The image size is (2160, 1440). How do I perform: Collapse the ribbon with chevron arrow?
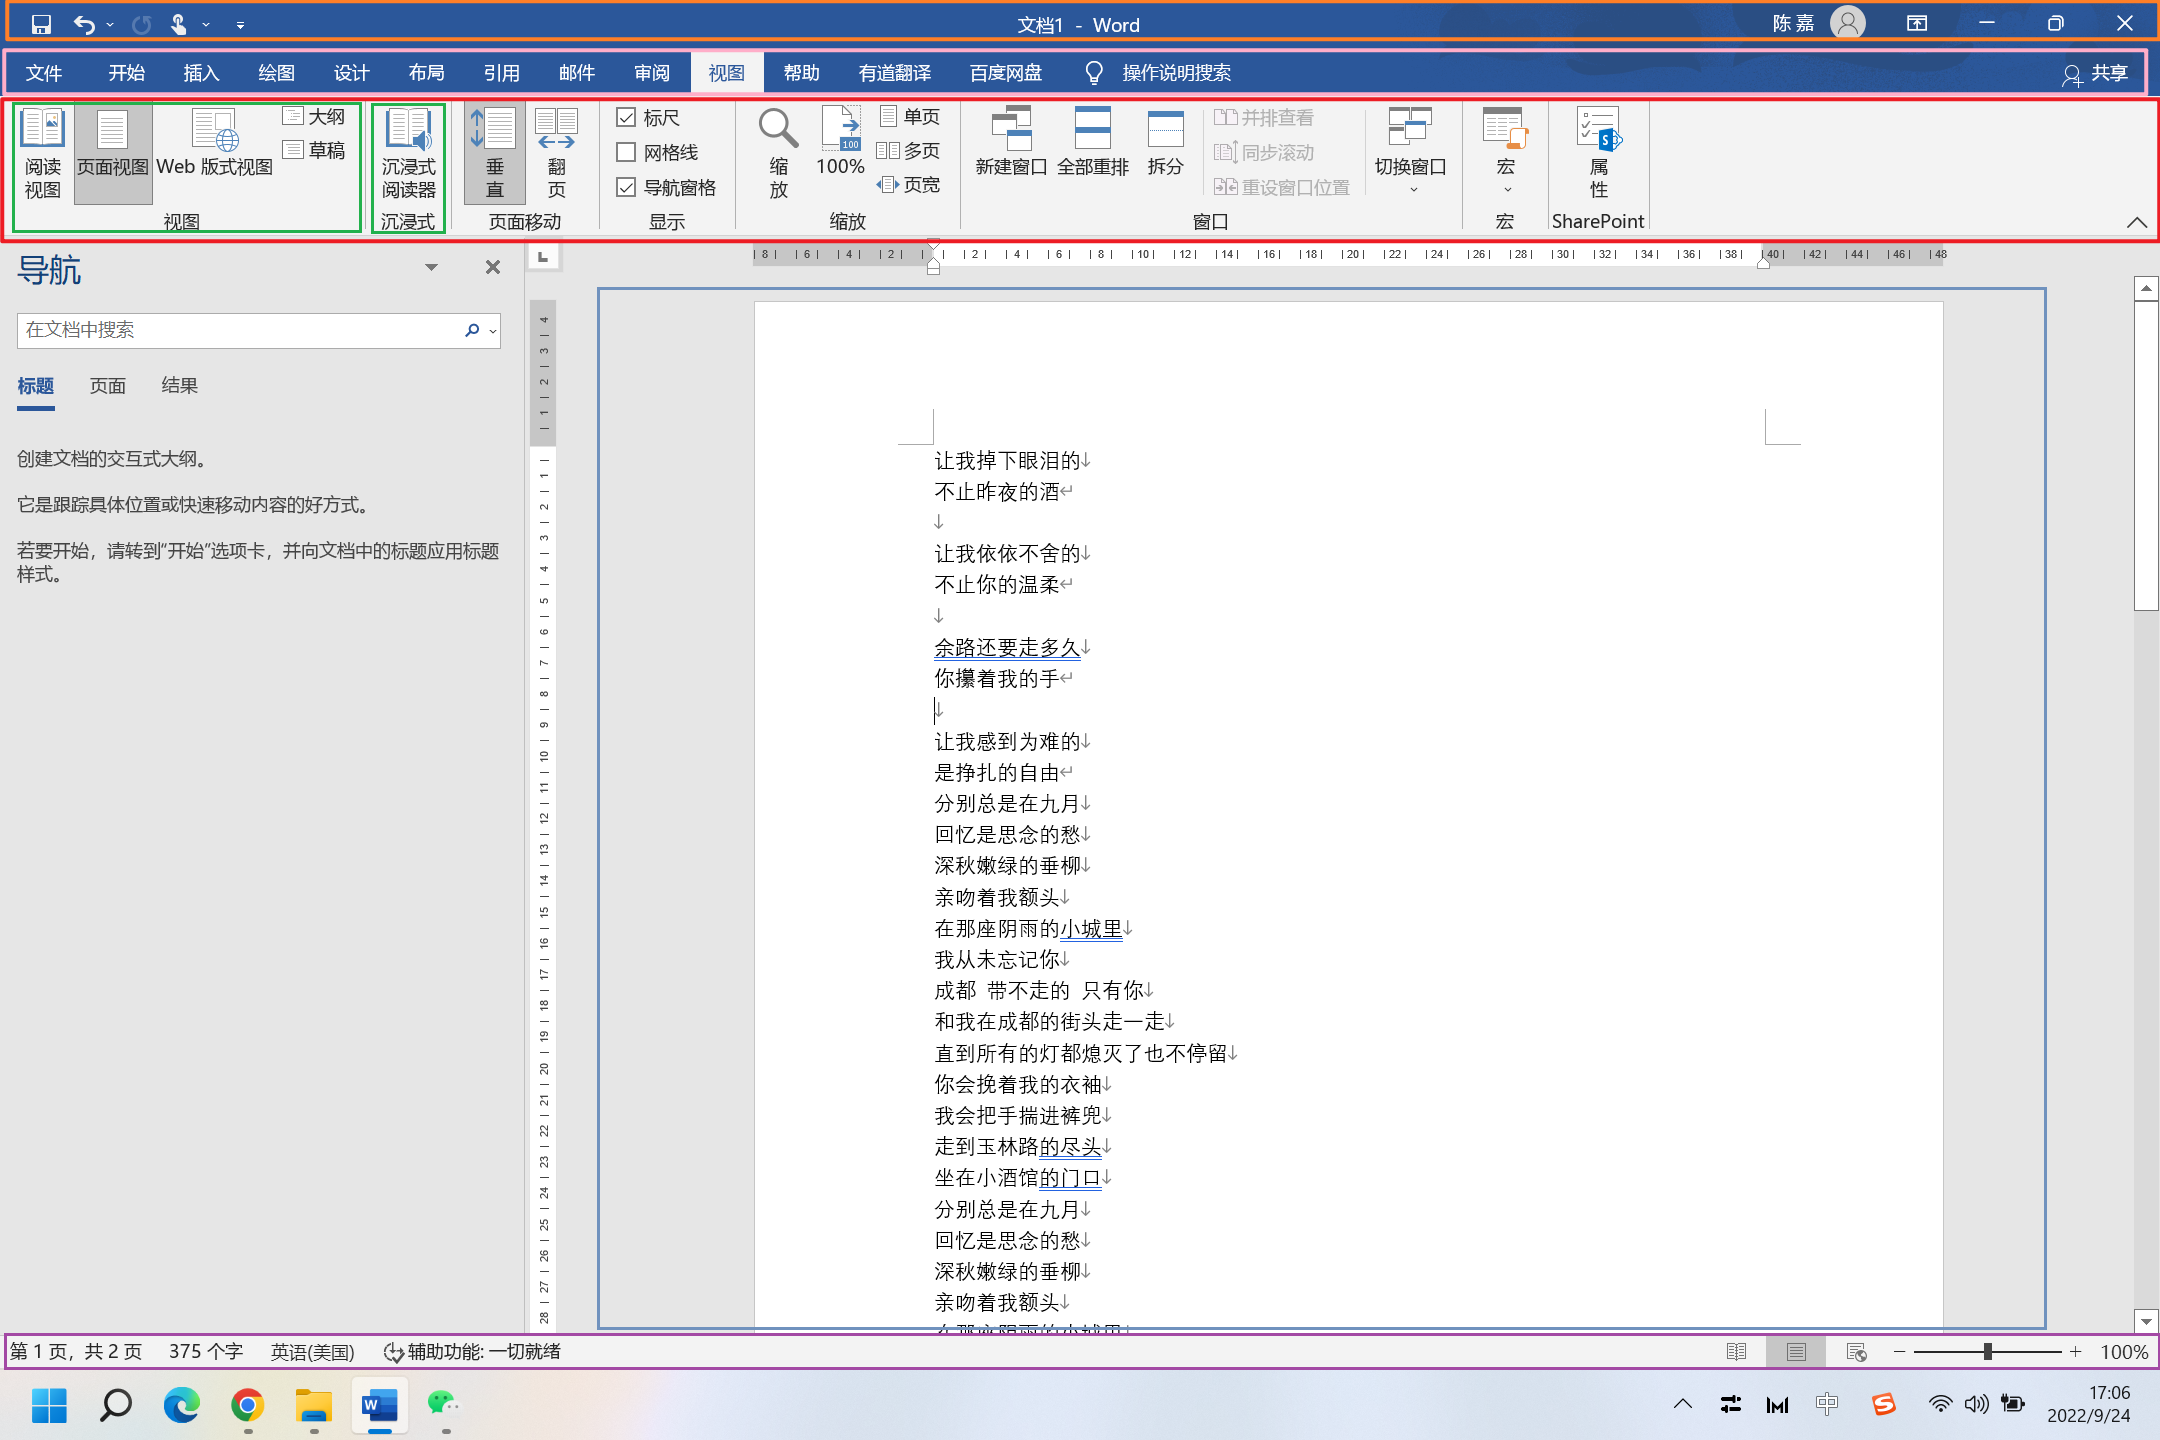tap(2137, 222)
